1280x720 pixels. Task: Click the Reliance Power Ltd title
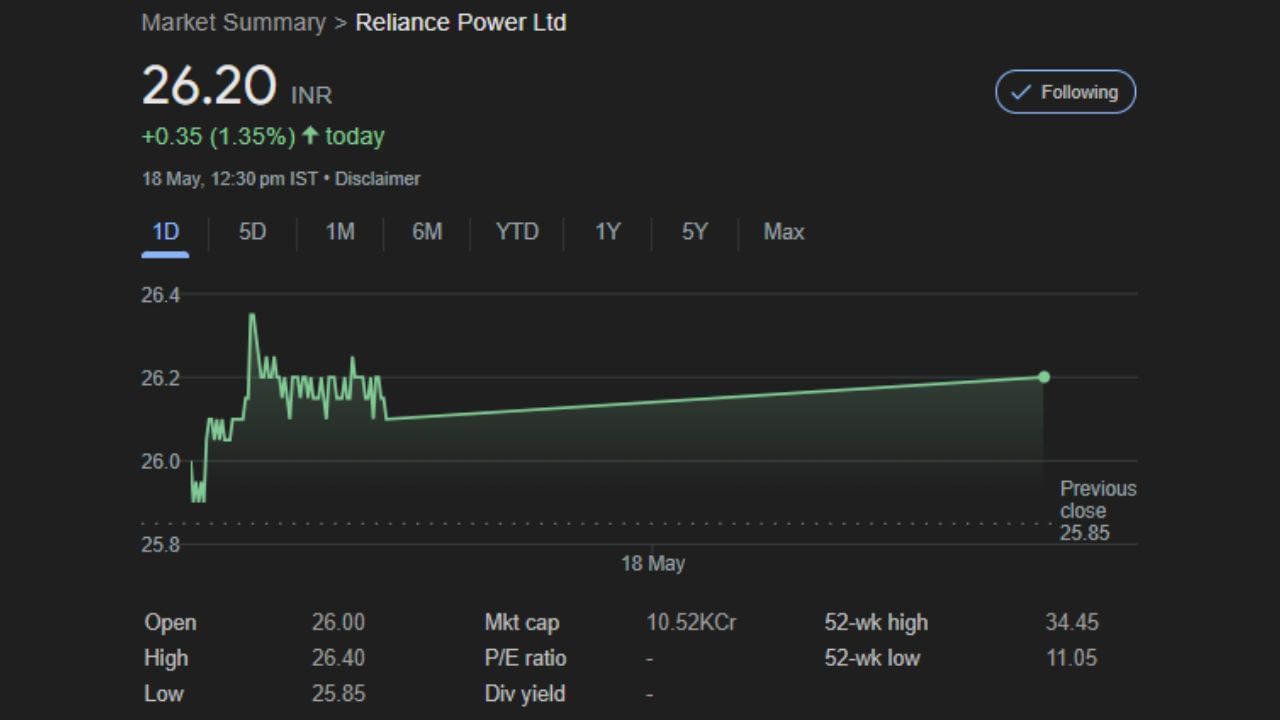(461, 22)
